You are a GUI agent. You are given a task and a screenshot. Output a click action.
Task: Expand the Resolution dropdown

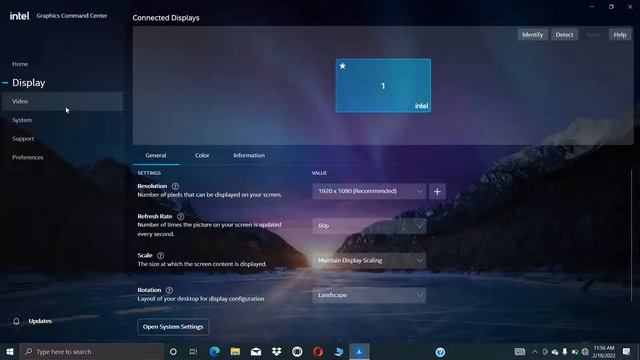369,191
